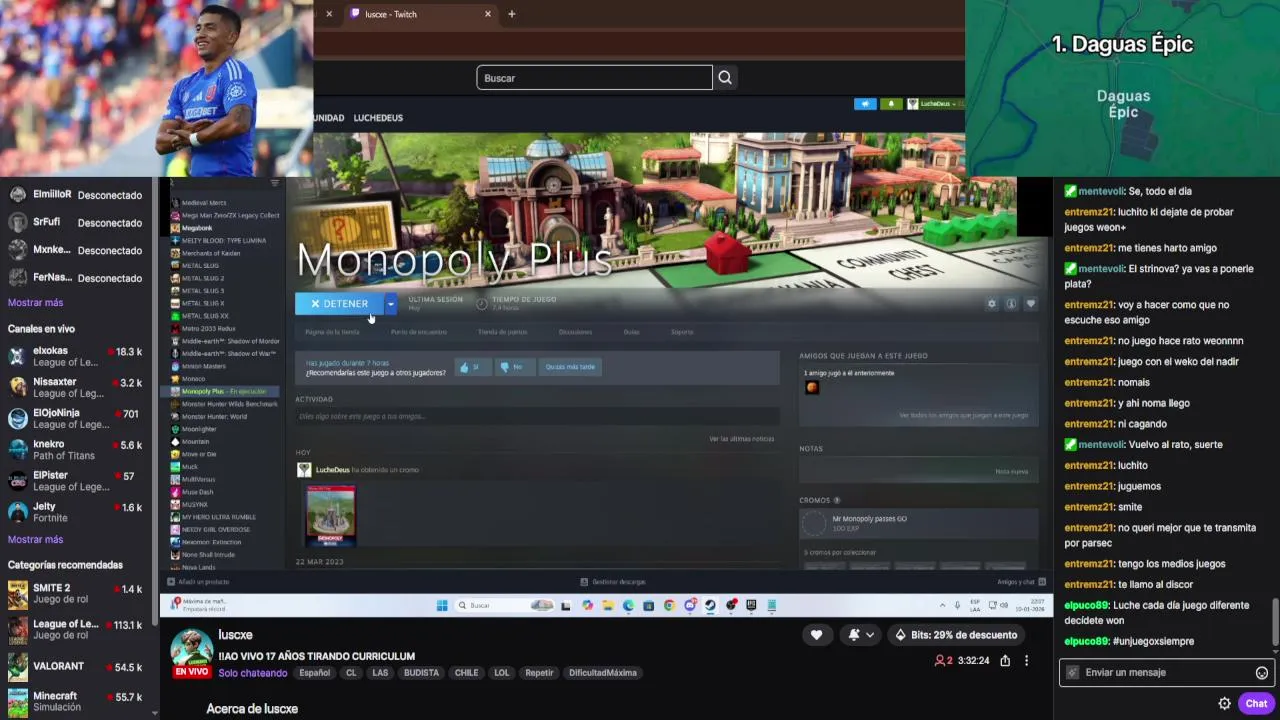1280x720 pixels.
Task: Open the Tienda de puntos tab
Action: point(502,332)
